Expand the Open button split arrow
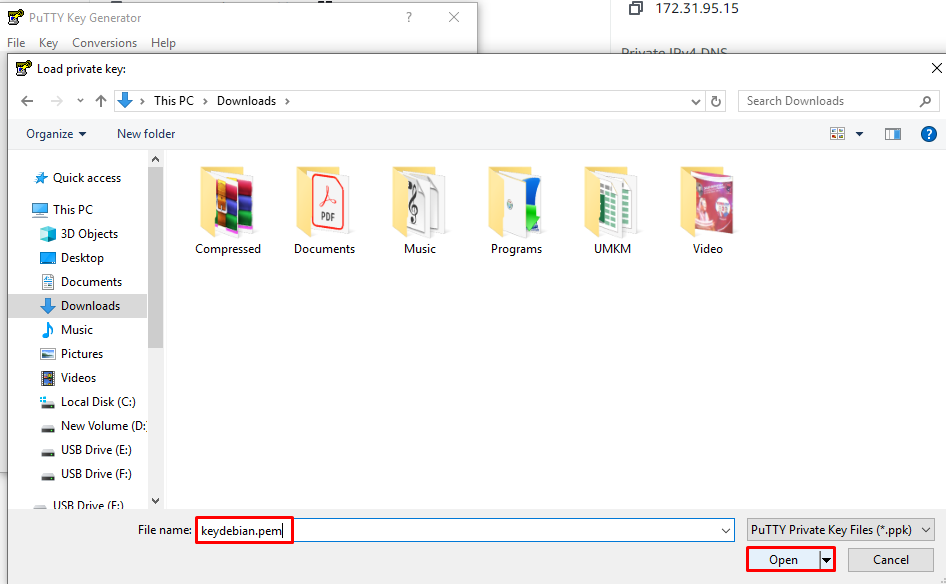Viewport: 946px width, 584px height. tap(827, 560)
